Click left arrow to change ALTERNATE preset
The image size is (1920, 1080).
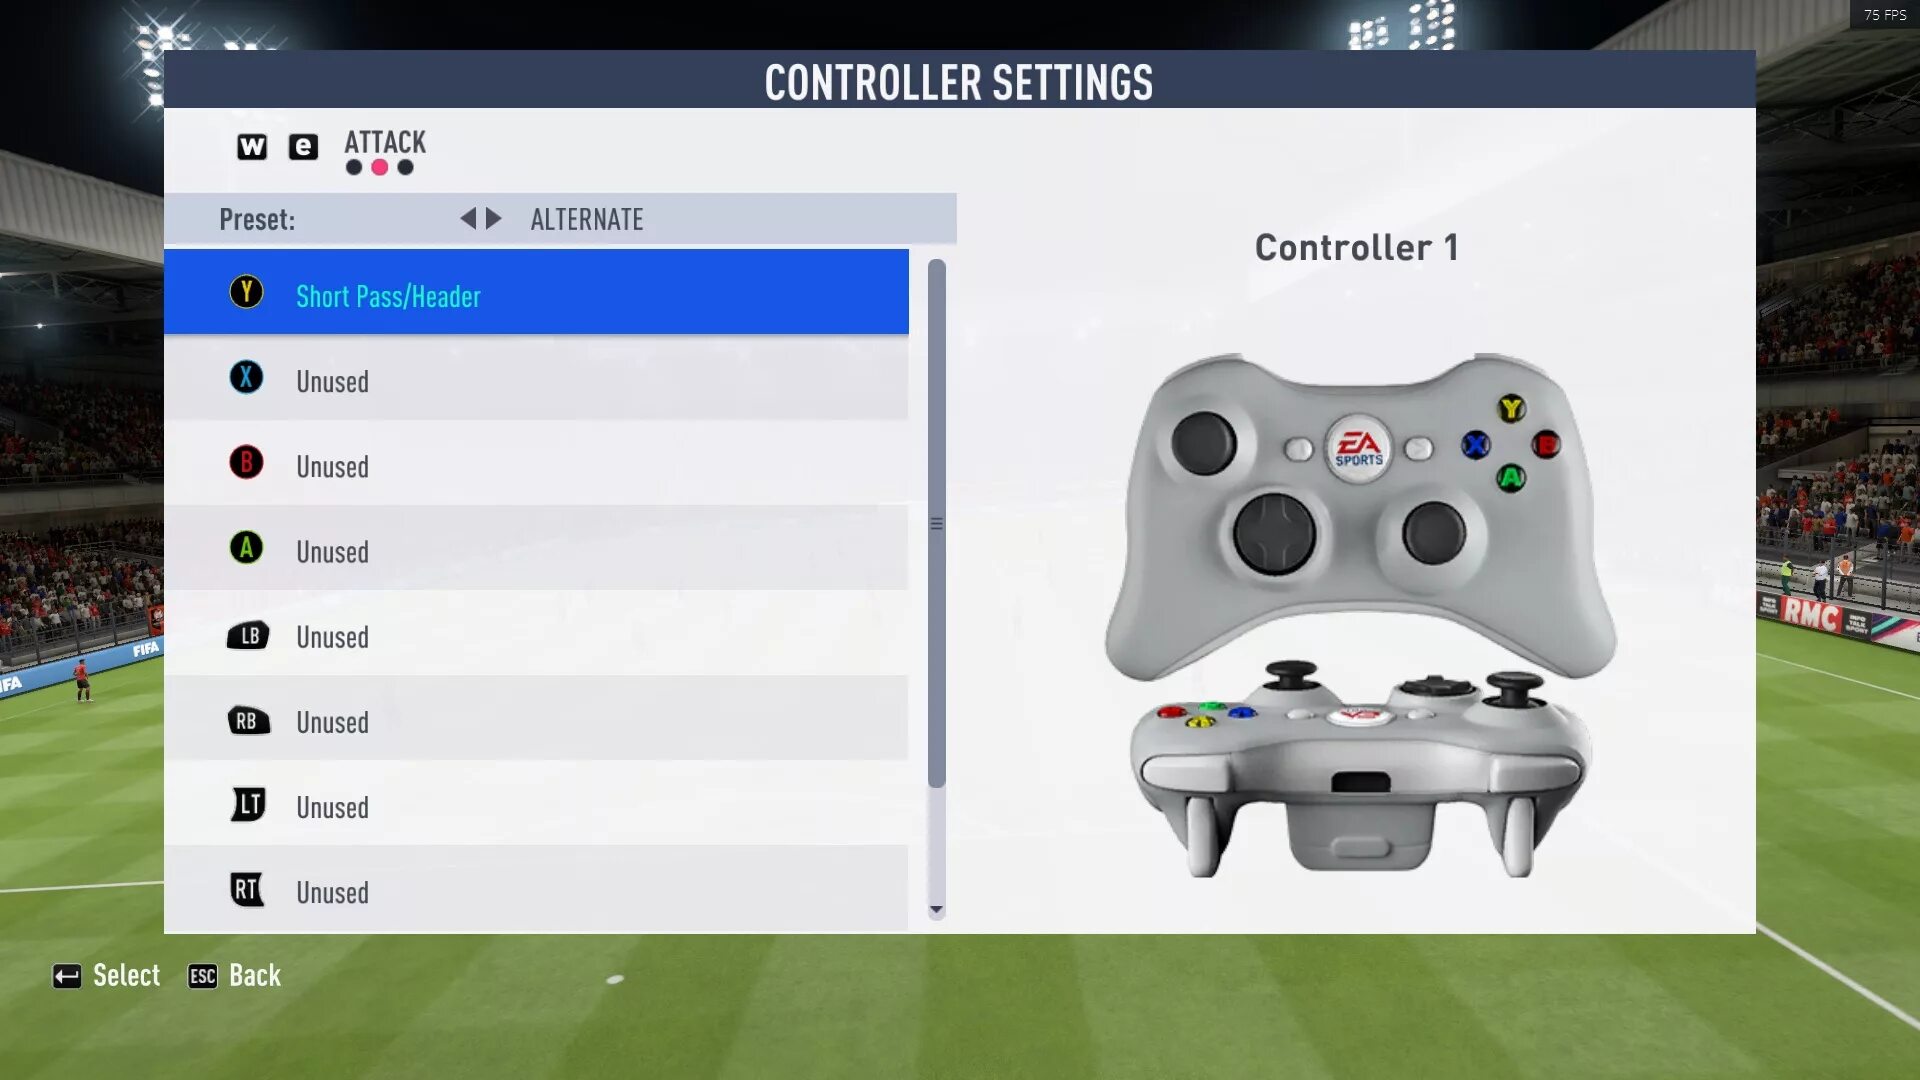click(468, 218)
